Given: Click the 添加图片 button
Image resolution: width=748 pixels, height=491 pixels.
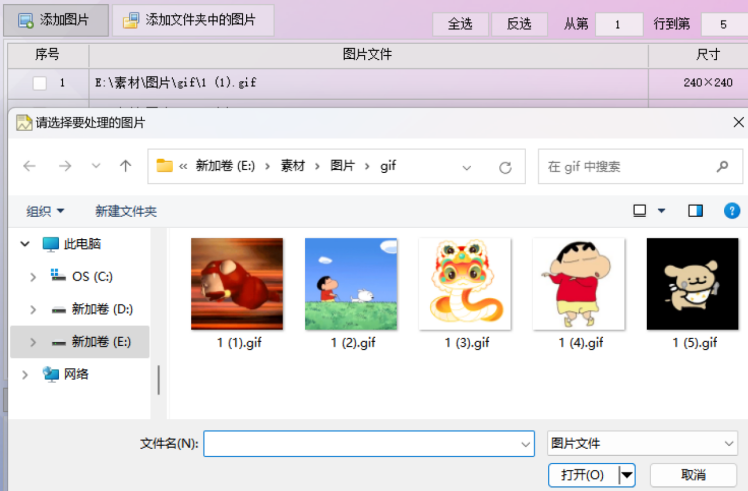Looking at the screenshot, I should [x=56, y=20].
